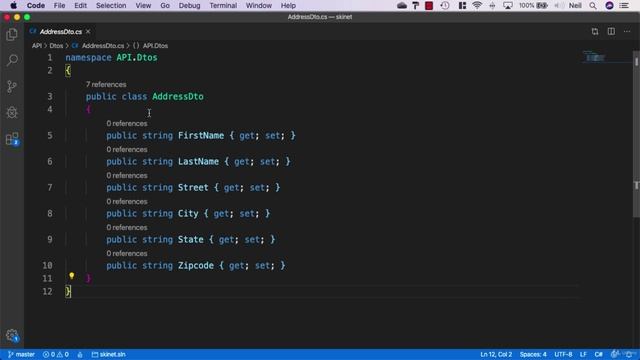This screenshot has height=360, width=640.
Task: Open the battery status in menu bar
Action: 533,5
